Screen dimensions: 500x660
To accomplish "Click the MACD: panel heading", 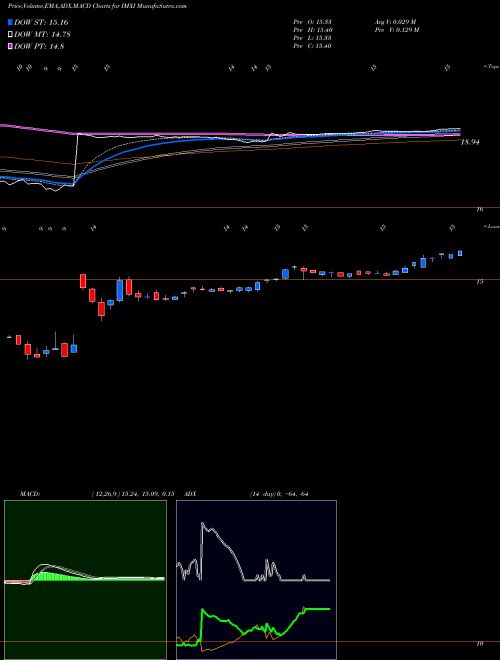I will pos(29,494).
